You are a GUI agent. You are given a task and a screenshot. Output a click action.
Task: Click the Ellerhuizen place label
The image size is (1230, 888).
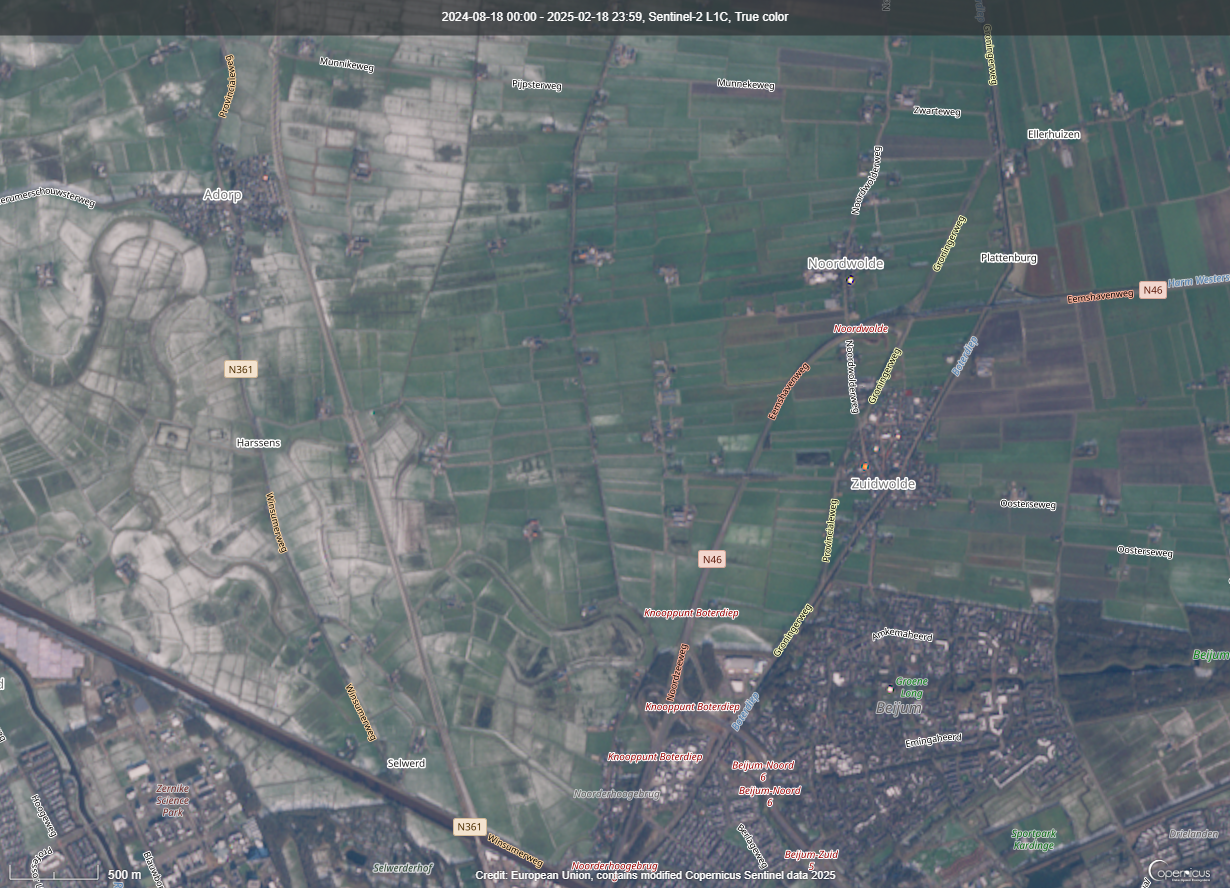(x=1054, y=134)
